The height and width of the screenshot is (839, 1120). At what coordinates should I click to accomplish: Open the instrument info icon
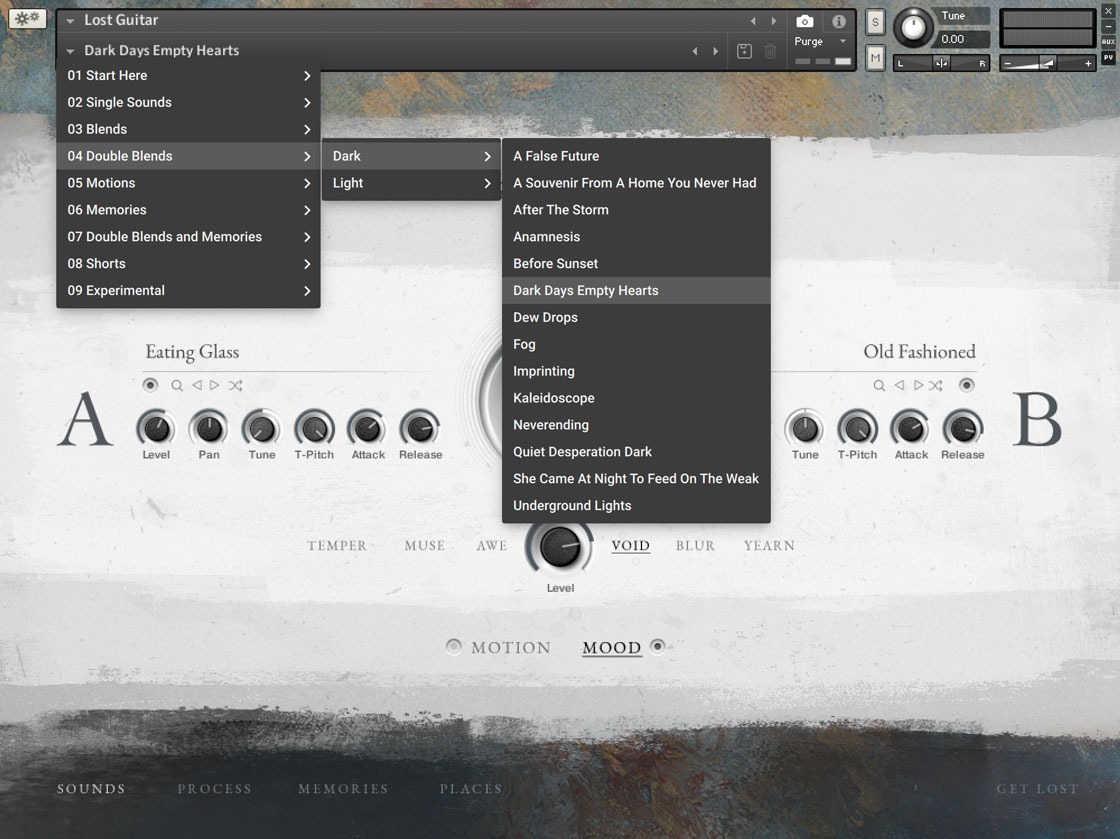click(x=839, y=21)
